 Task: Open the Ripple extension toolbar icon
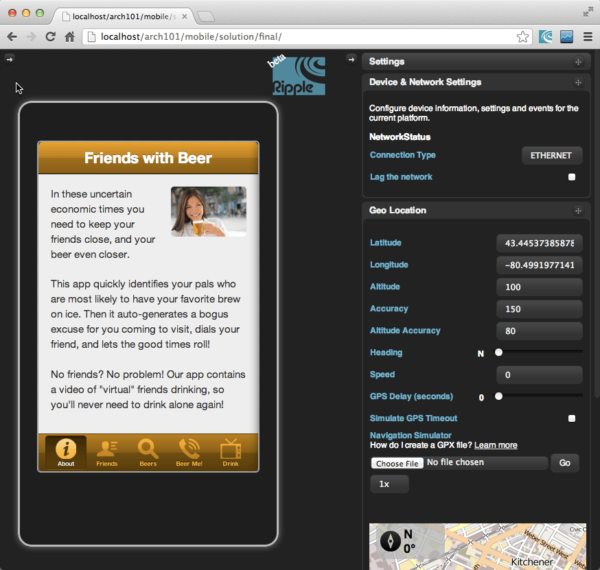click(545, 37)
